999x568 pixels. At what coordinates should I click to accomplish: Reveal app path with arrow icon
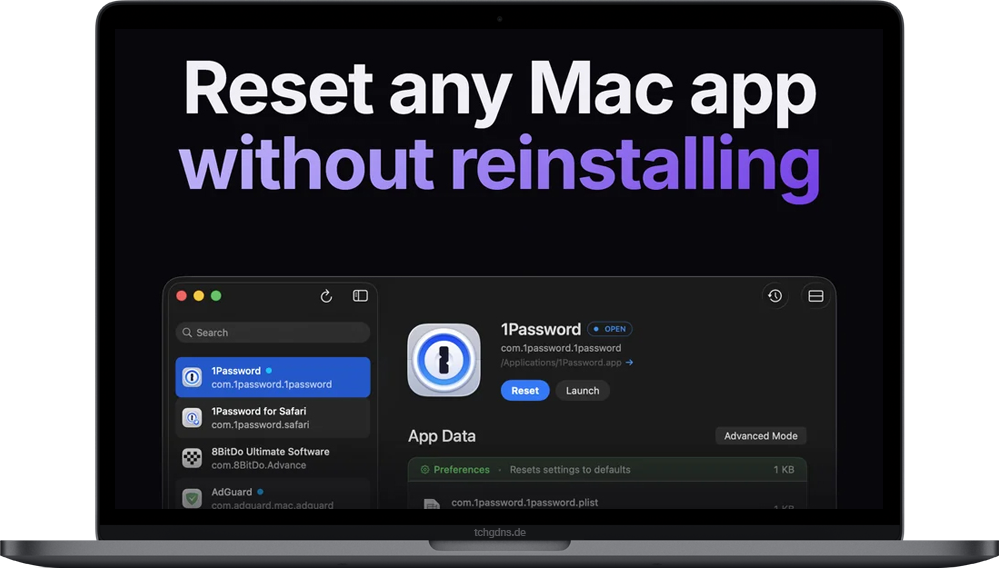[x=629, y=362]
